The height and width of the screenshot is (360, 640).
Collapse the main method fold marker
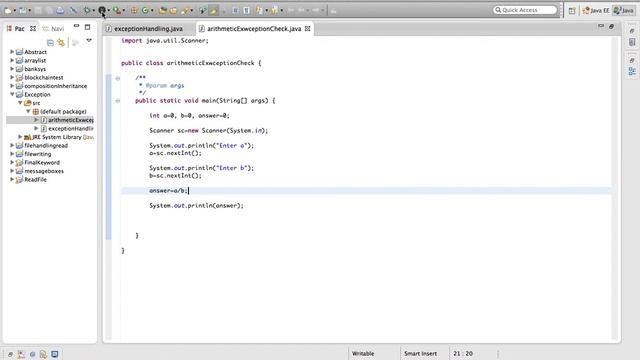tap(118, 100)
